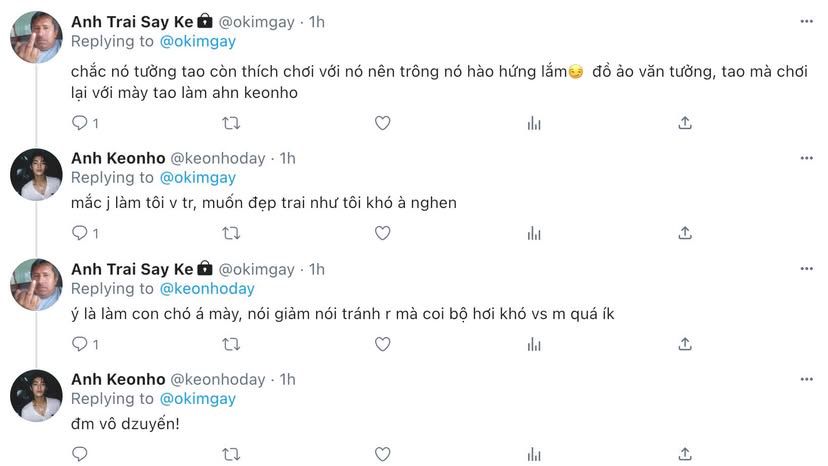The image size is (828, 466).
Task: Reply to the 'ý là làm con chó' tweet
Action: [80, 344]
